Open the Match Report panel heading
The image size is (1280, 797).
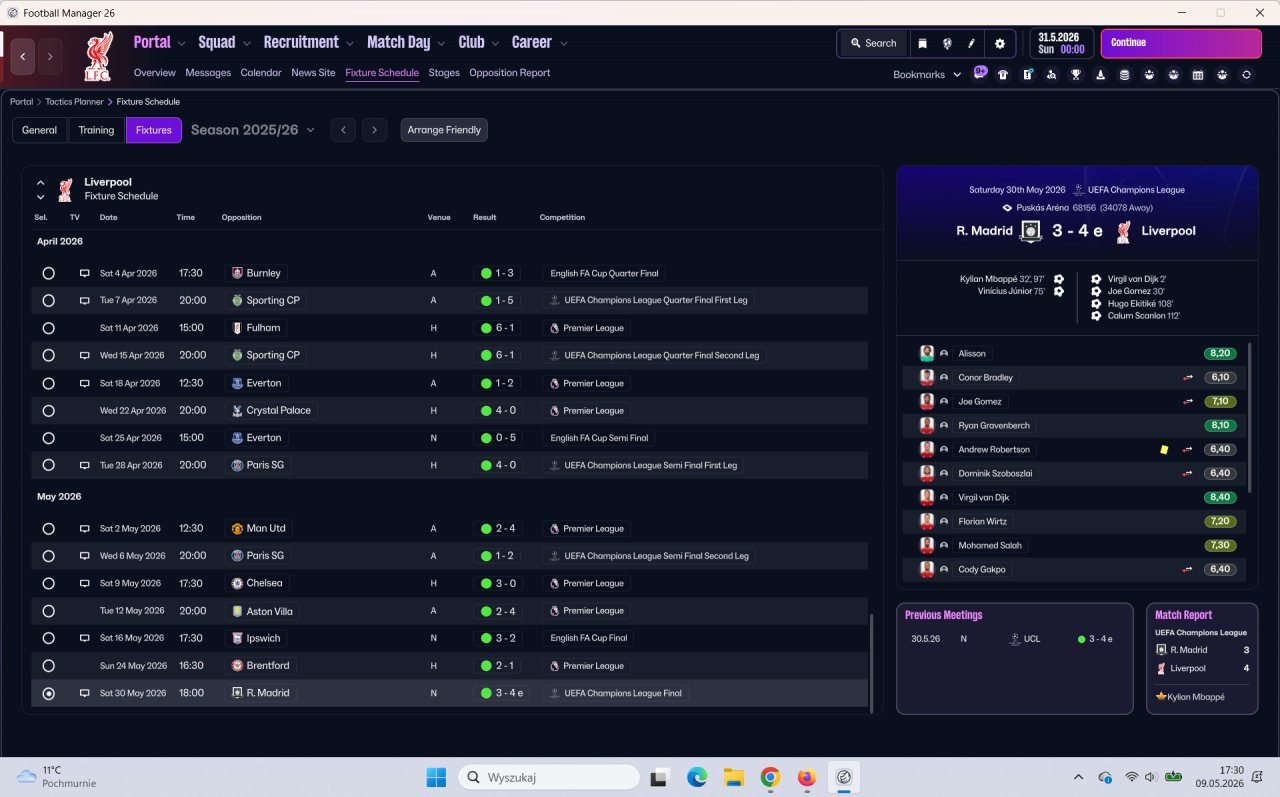point(1184,615)
